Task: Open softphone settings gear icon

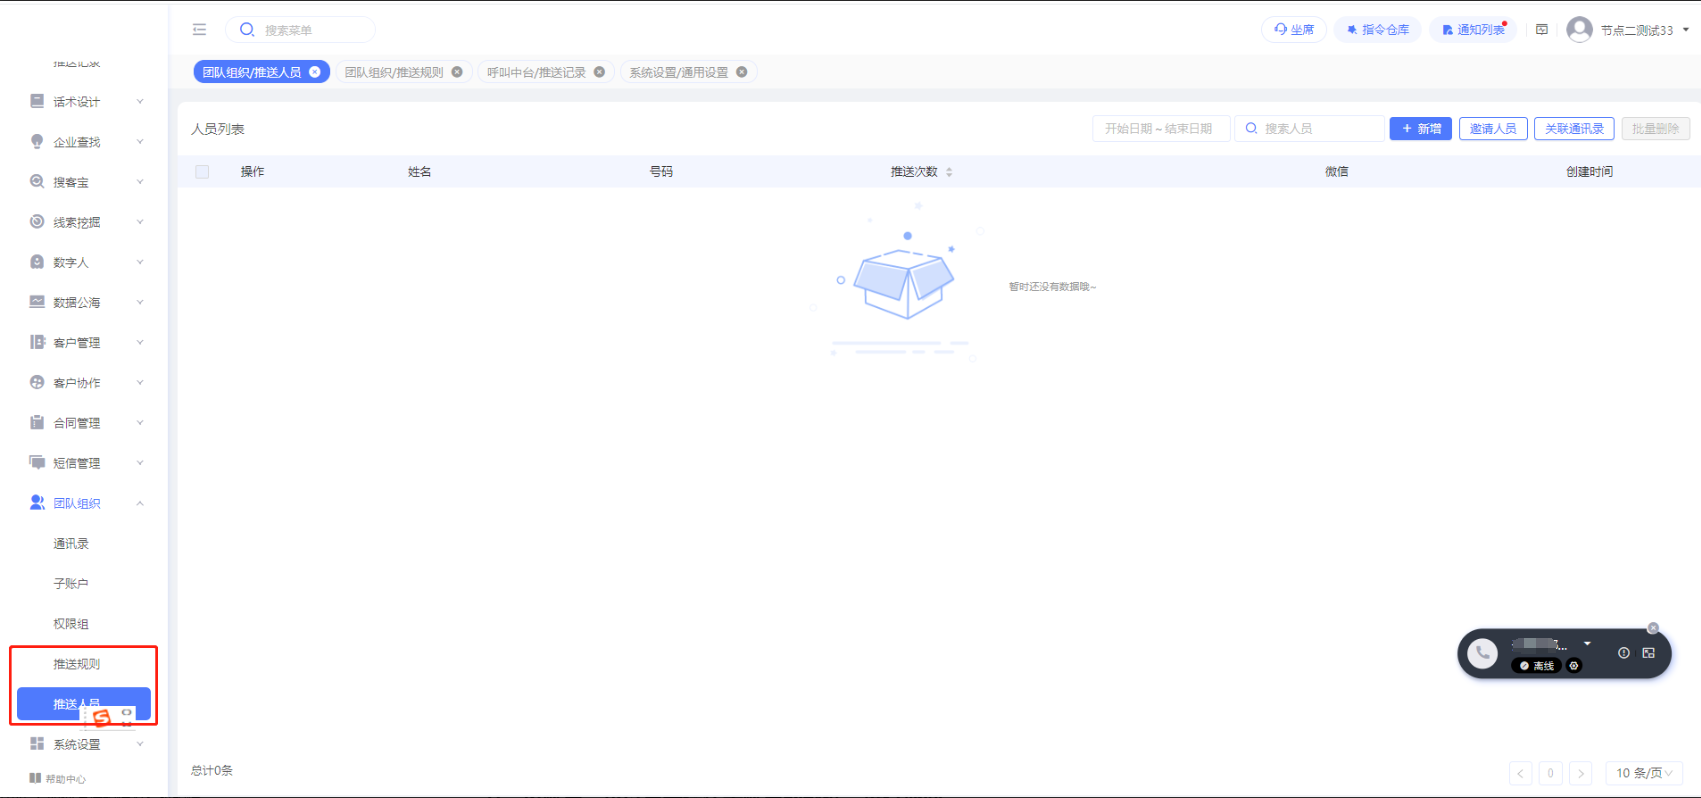Action: [x=1574, y=666]
